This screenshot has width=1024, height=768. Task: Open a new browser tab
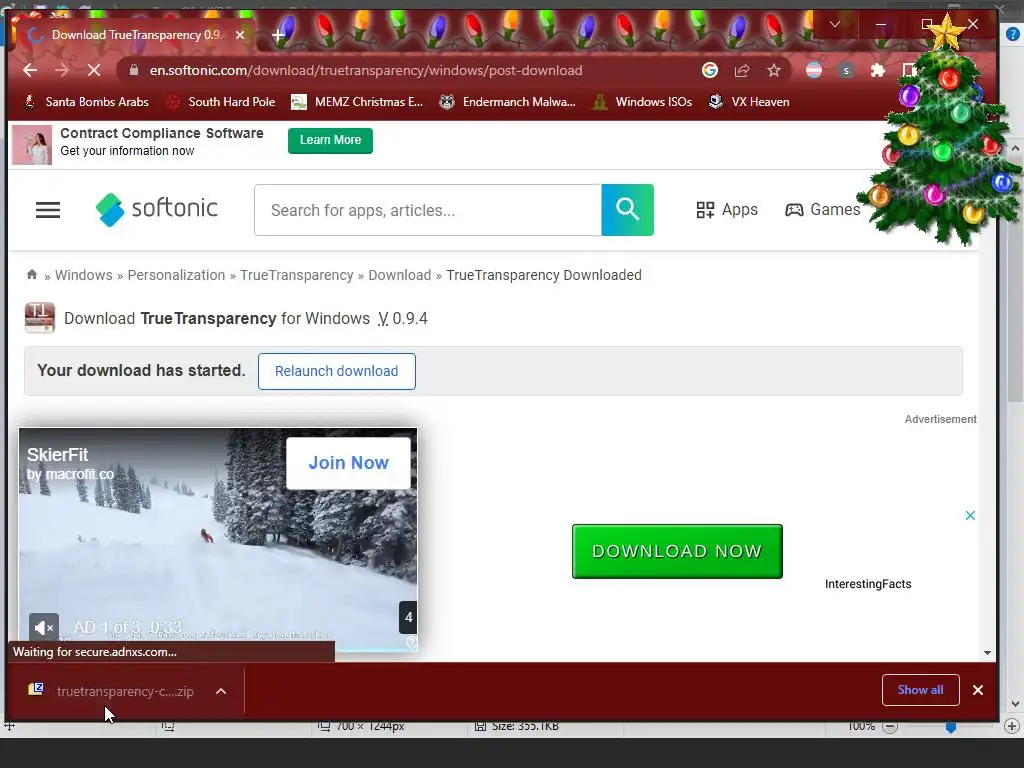pyautogui.click(x=279, y=35)
